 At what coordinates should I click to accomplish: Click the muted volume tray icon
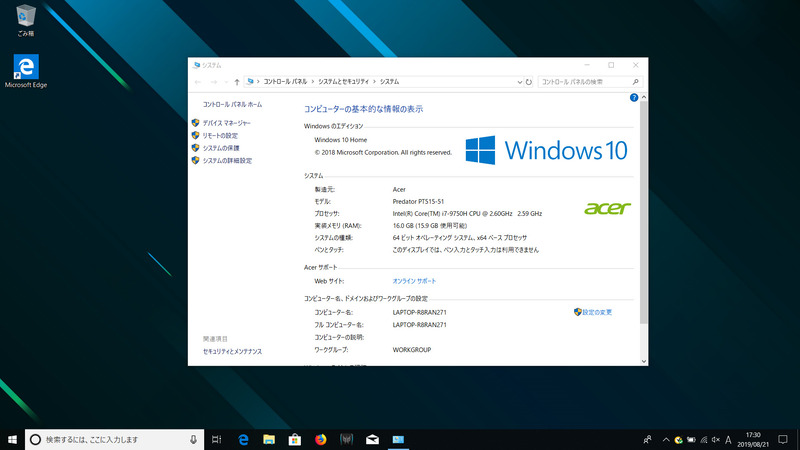click(x=716, y=439)
